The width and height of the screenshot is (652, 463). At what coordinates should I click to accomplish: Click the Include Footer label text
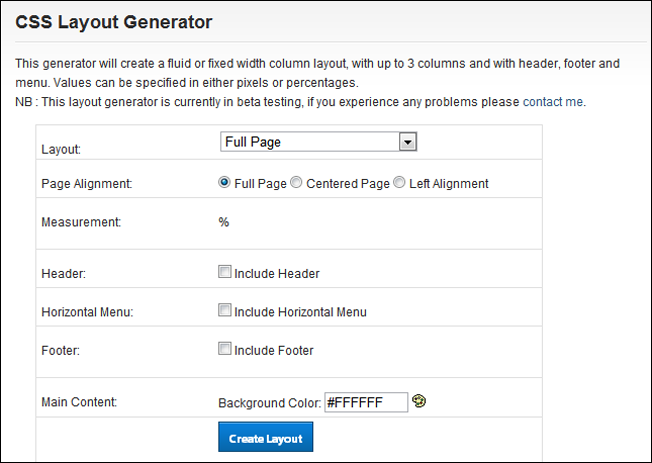coord(274,351)
